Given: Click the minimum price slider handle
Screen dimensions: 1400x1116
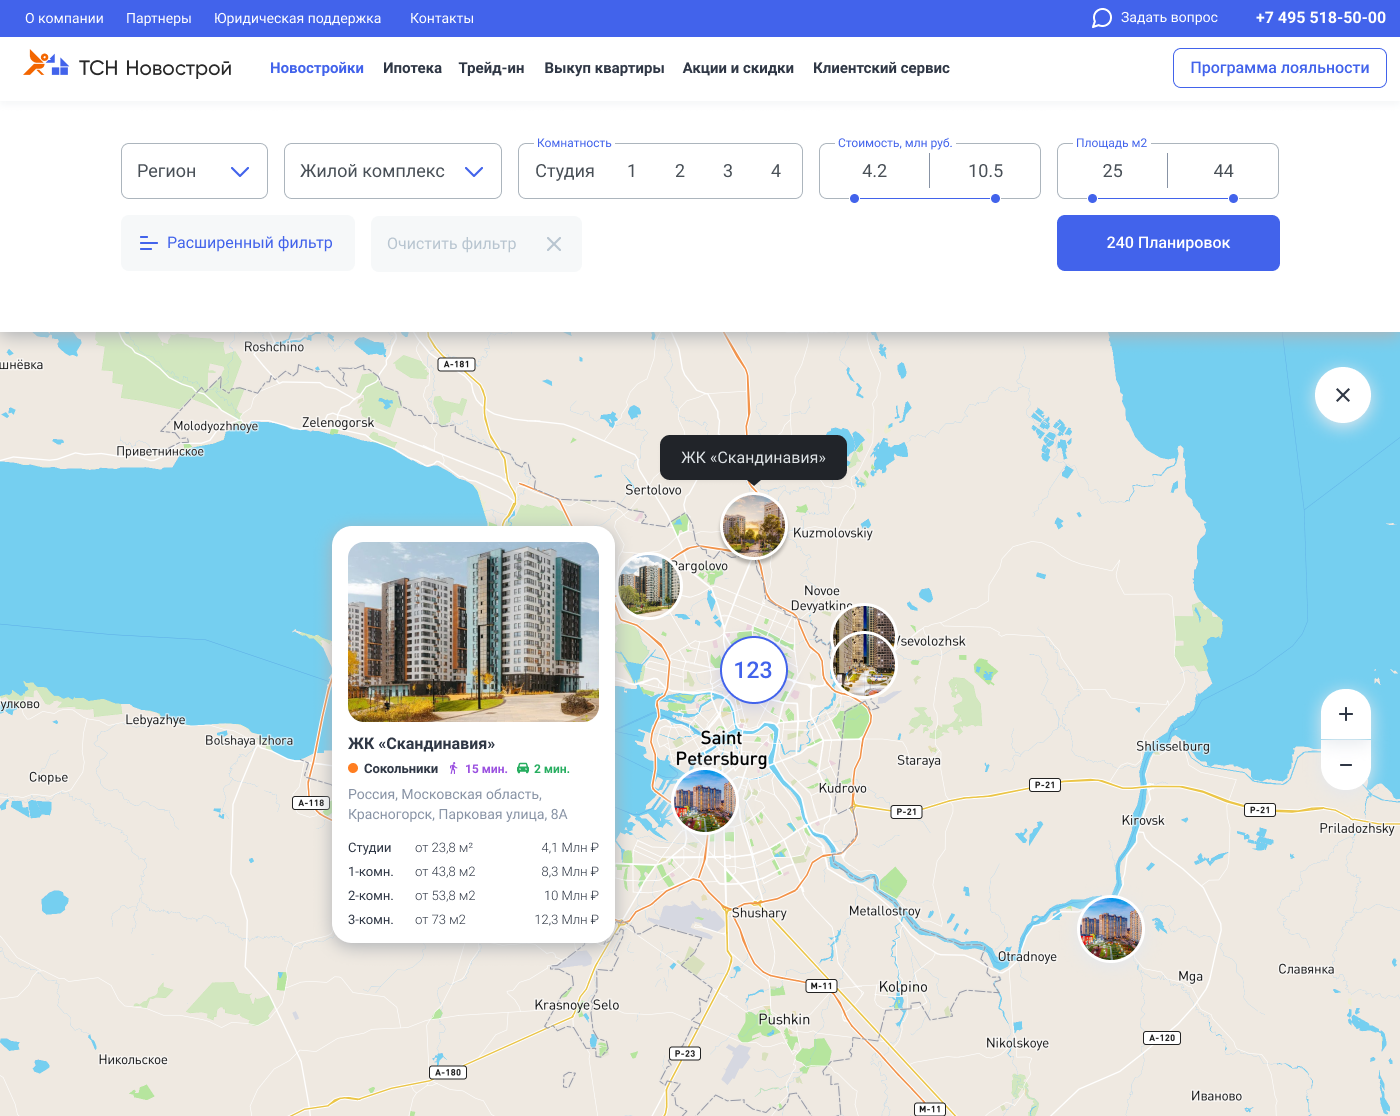Looking at the screenshot, I should click(854, 198).
